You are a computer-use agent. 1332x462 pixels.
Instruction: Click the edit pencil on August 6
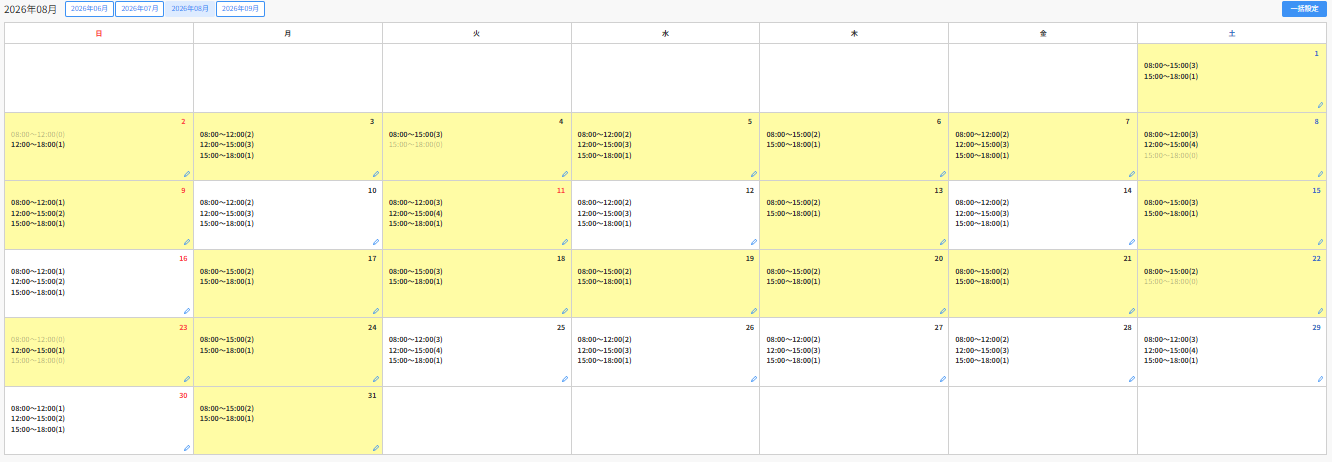coord(942,173)
